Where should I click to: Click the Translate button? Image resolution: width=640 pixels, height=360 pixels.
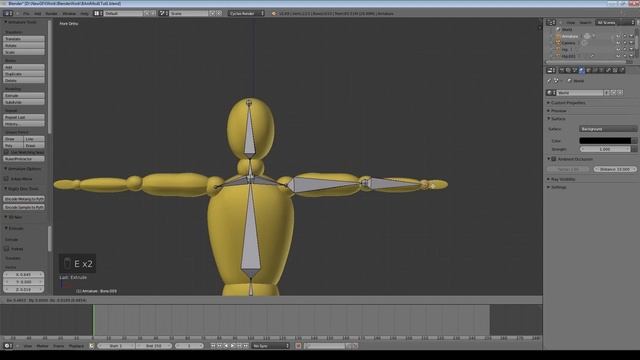coord(24,39)
